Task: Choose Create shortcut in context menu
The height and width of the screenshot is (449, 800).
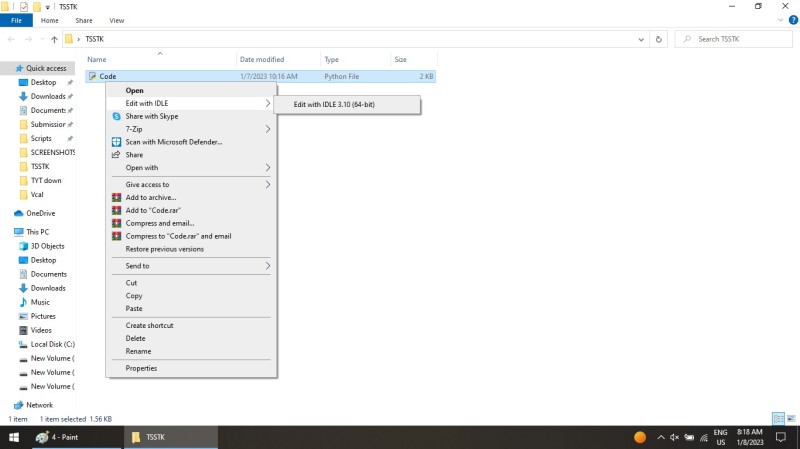Action: (191, 325)
